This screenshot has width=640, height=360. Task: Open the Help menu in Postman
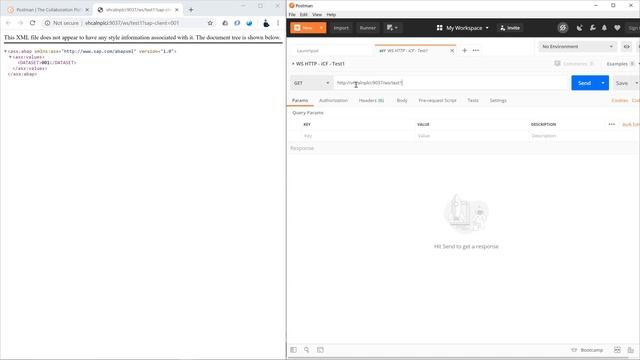(331, 14)
